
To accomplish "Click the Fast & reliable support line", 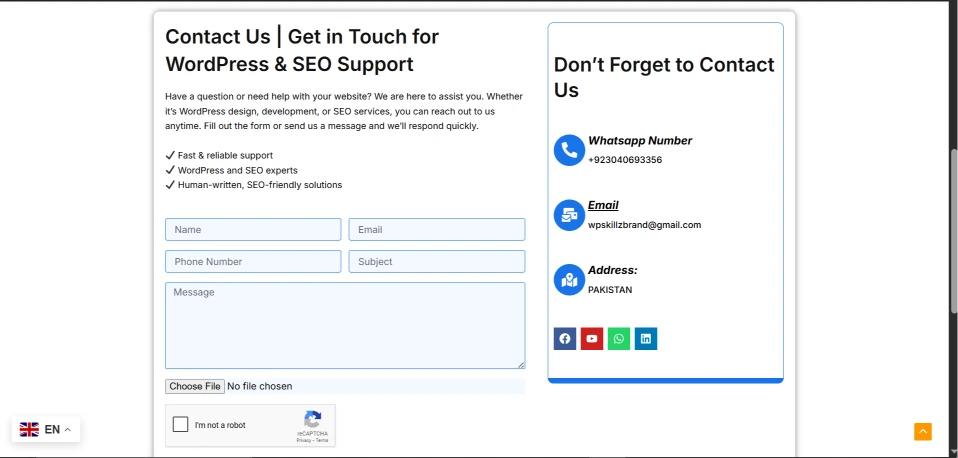I will (219, 156).
